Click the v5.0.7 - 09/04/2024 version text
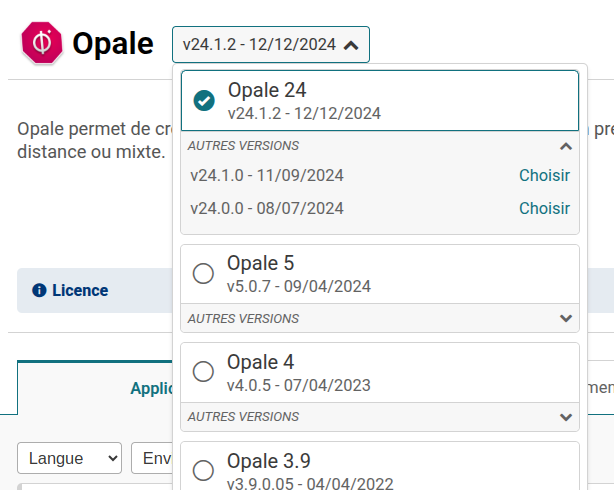Image resolution: width=614 pixels, height=490 pixels. pyautogui.click(x=299, y=286)
